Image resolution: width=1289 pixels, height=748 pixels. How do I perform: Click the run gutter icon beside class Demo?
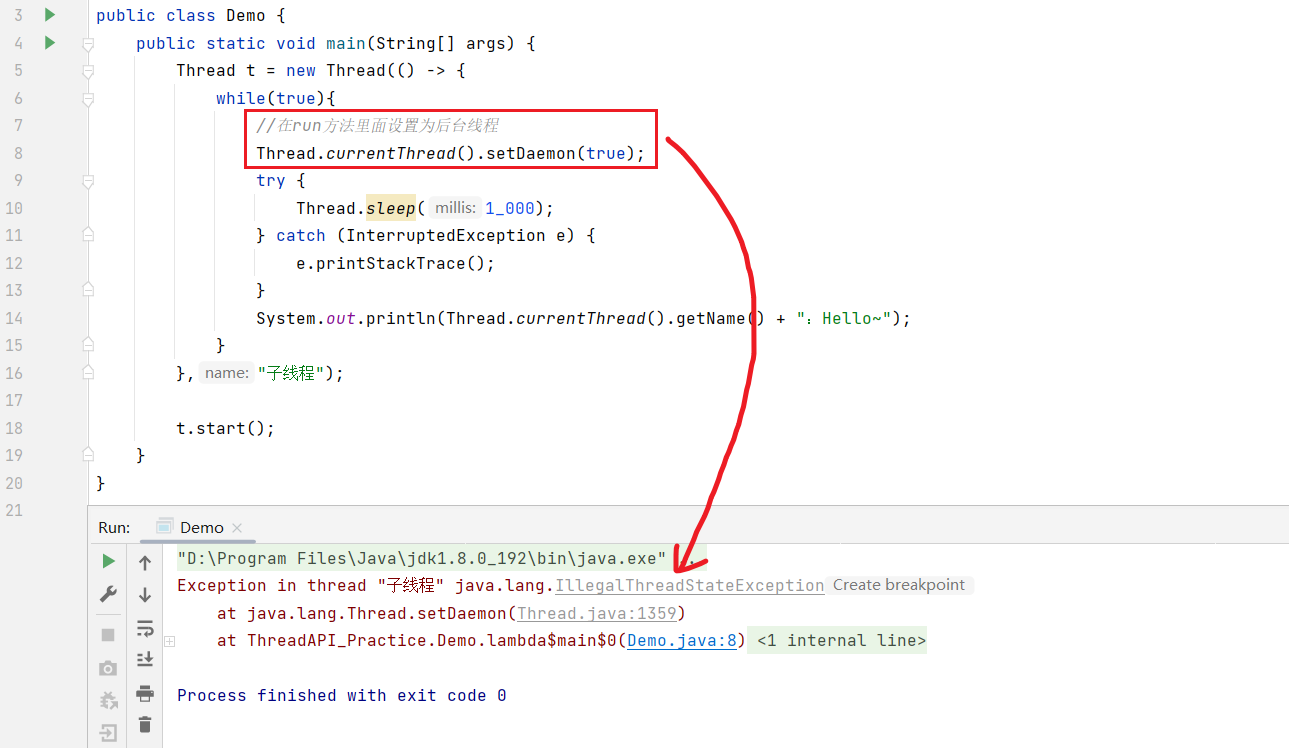[x=49, y=15]
